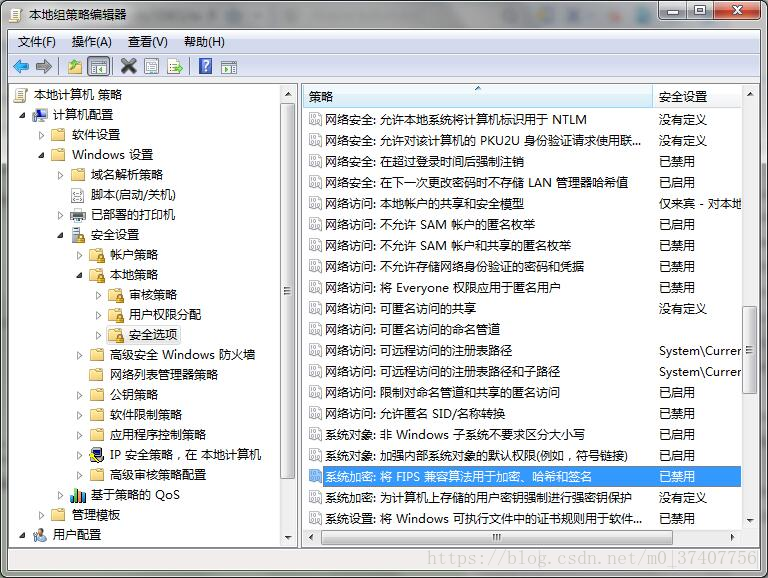Click the 计算机配置 computer icon
This screenshot has height=578, width=768.
(x=40, y=115)
